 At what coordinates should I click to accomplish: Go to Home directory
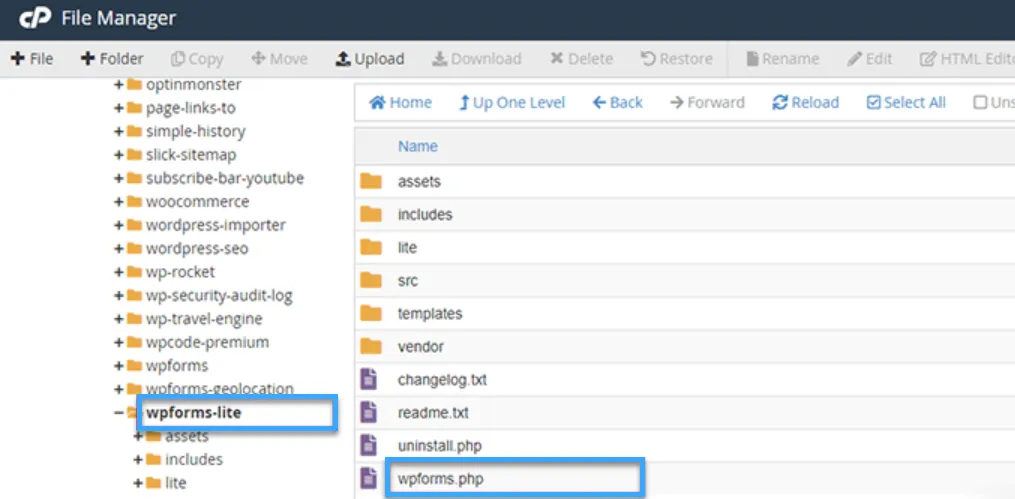click(400, 102)
